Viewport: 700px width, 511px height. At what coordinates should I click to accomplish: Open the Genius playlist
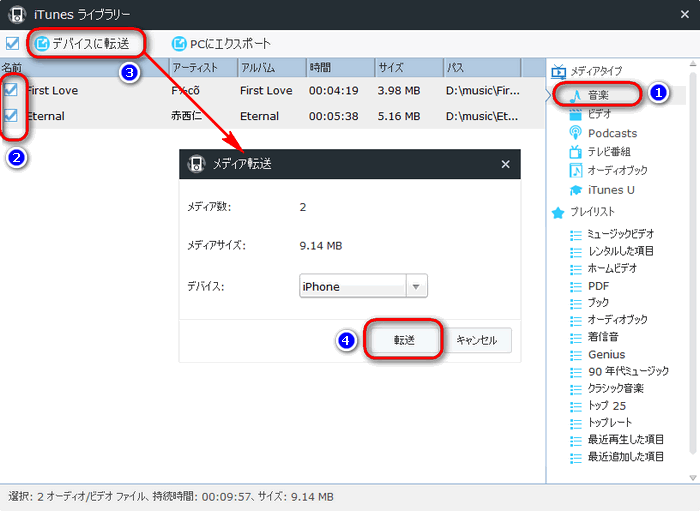(606, 355)
